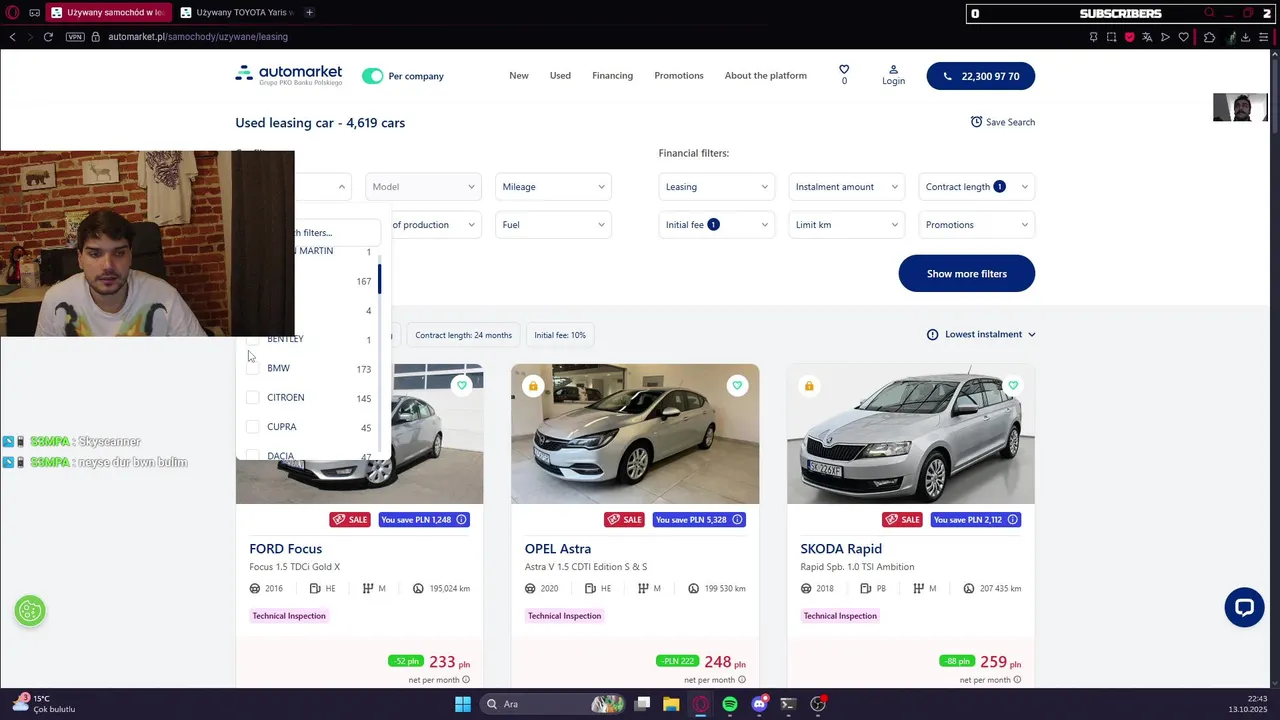Favorite the OPEL Astra car with heart
This screenshot has width=1280, height=720.
pyautogui.click(x=737, y=385)
